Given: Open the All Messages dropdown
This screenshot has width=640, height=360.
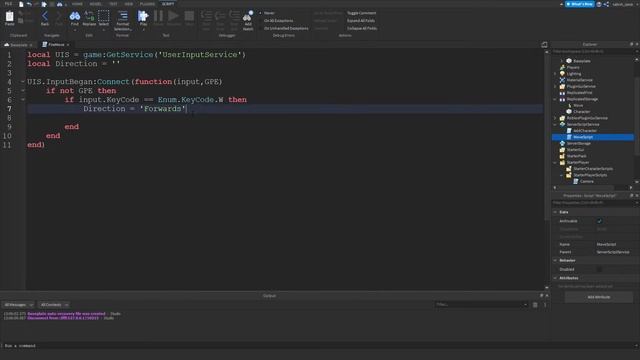Looking at the screenshot, I should pyautogui.click(x=18, y=305).
